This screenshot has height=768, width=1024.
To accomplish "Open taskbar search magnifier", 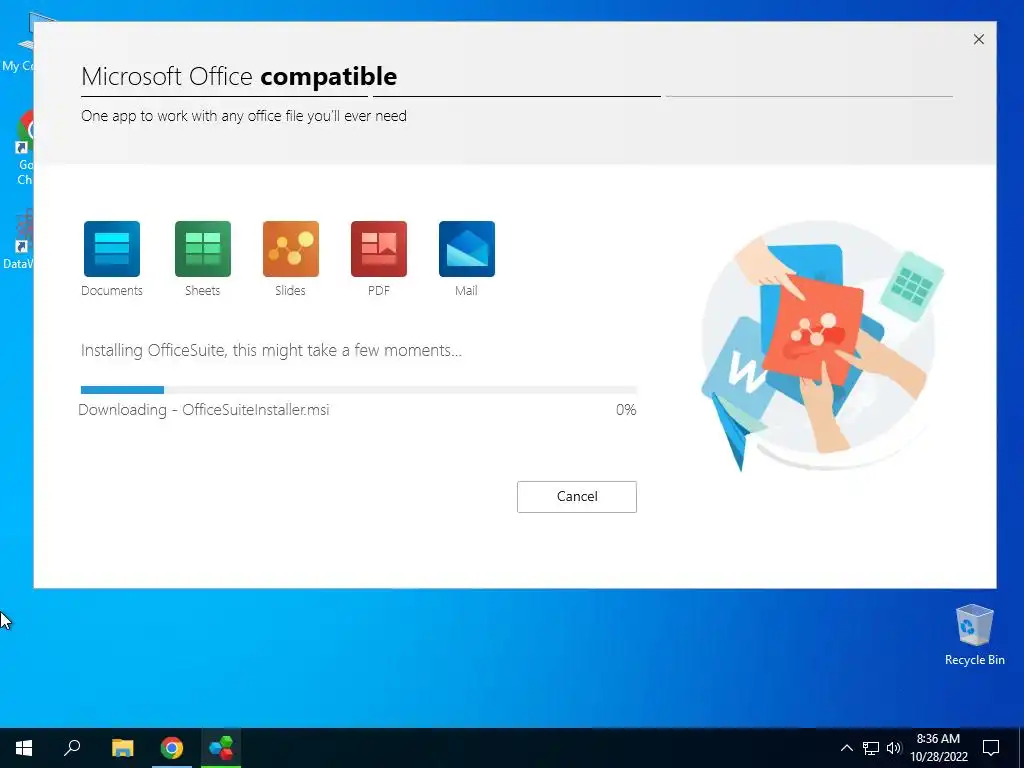I will (x=72, y=748).
